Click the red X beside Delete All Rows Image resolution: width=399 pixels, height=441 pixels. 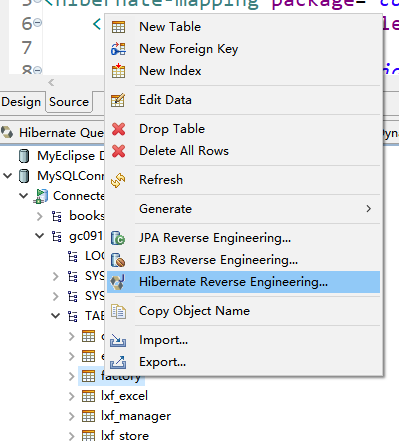(119, 151)
